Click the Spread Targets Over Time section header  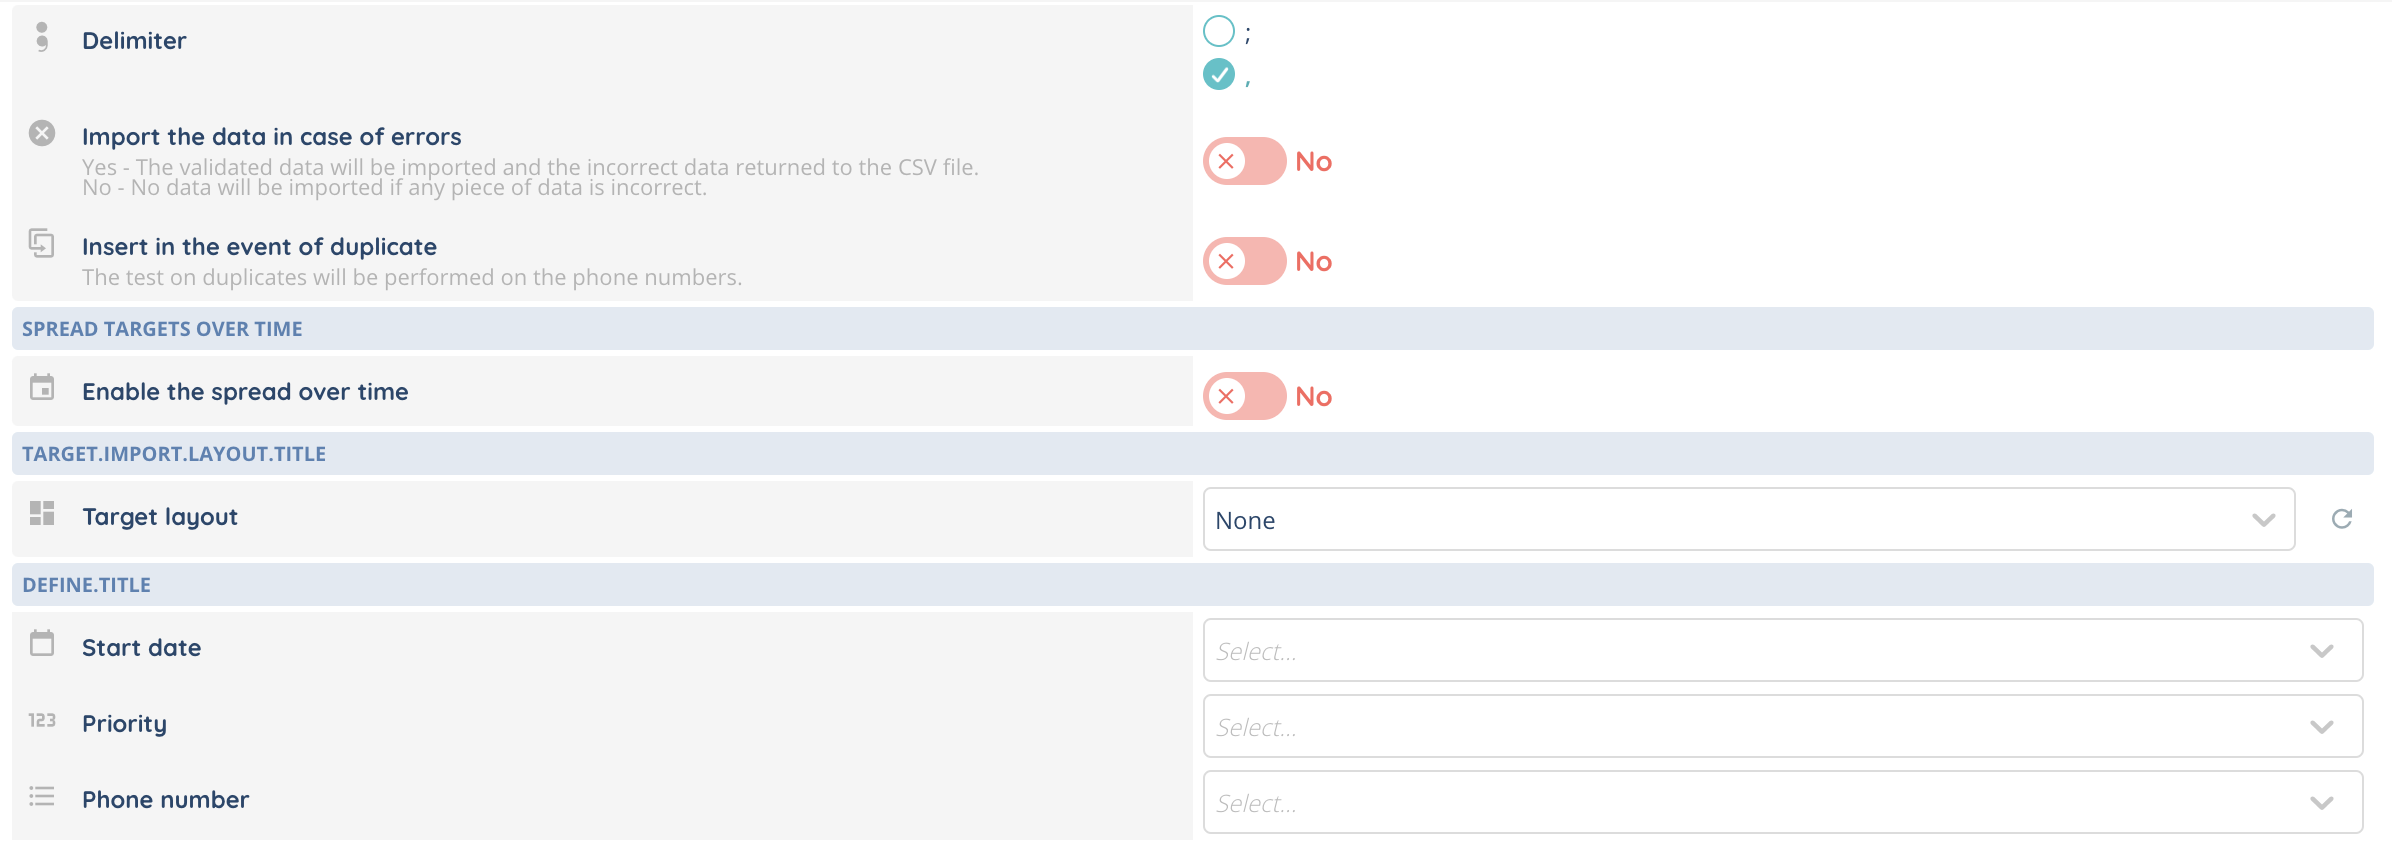[162, 329]
